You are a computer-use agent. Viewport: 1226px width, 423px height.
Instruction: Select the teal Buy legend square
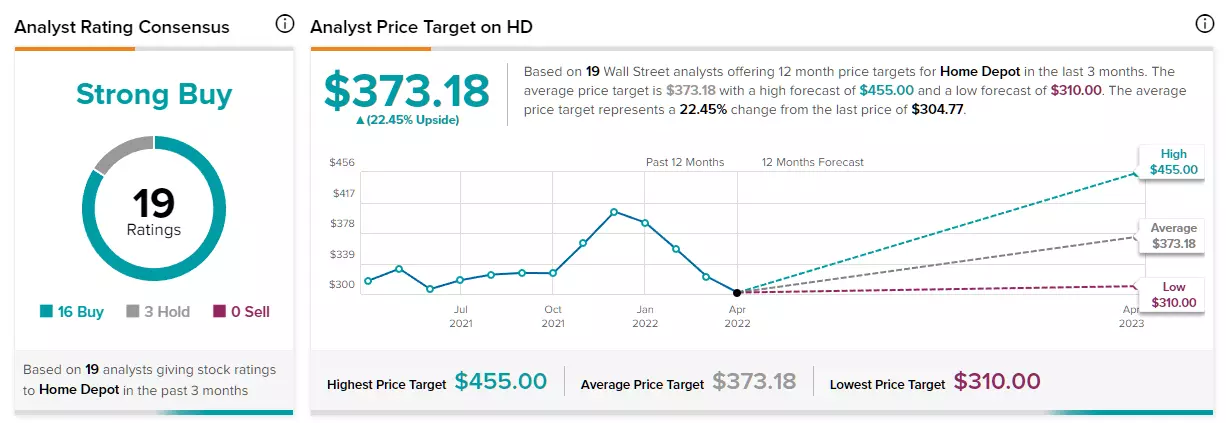click(46, 312)
